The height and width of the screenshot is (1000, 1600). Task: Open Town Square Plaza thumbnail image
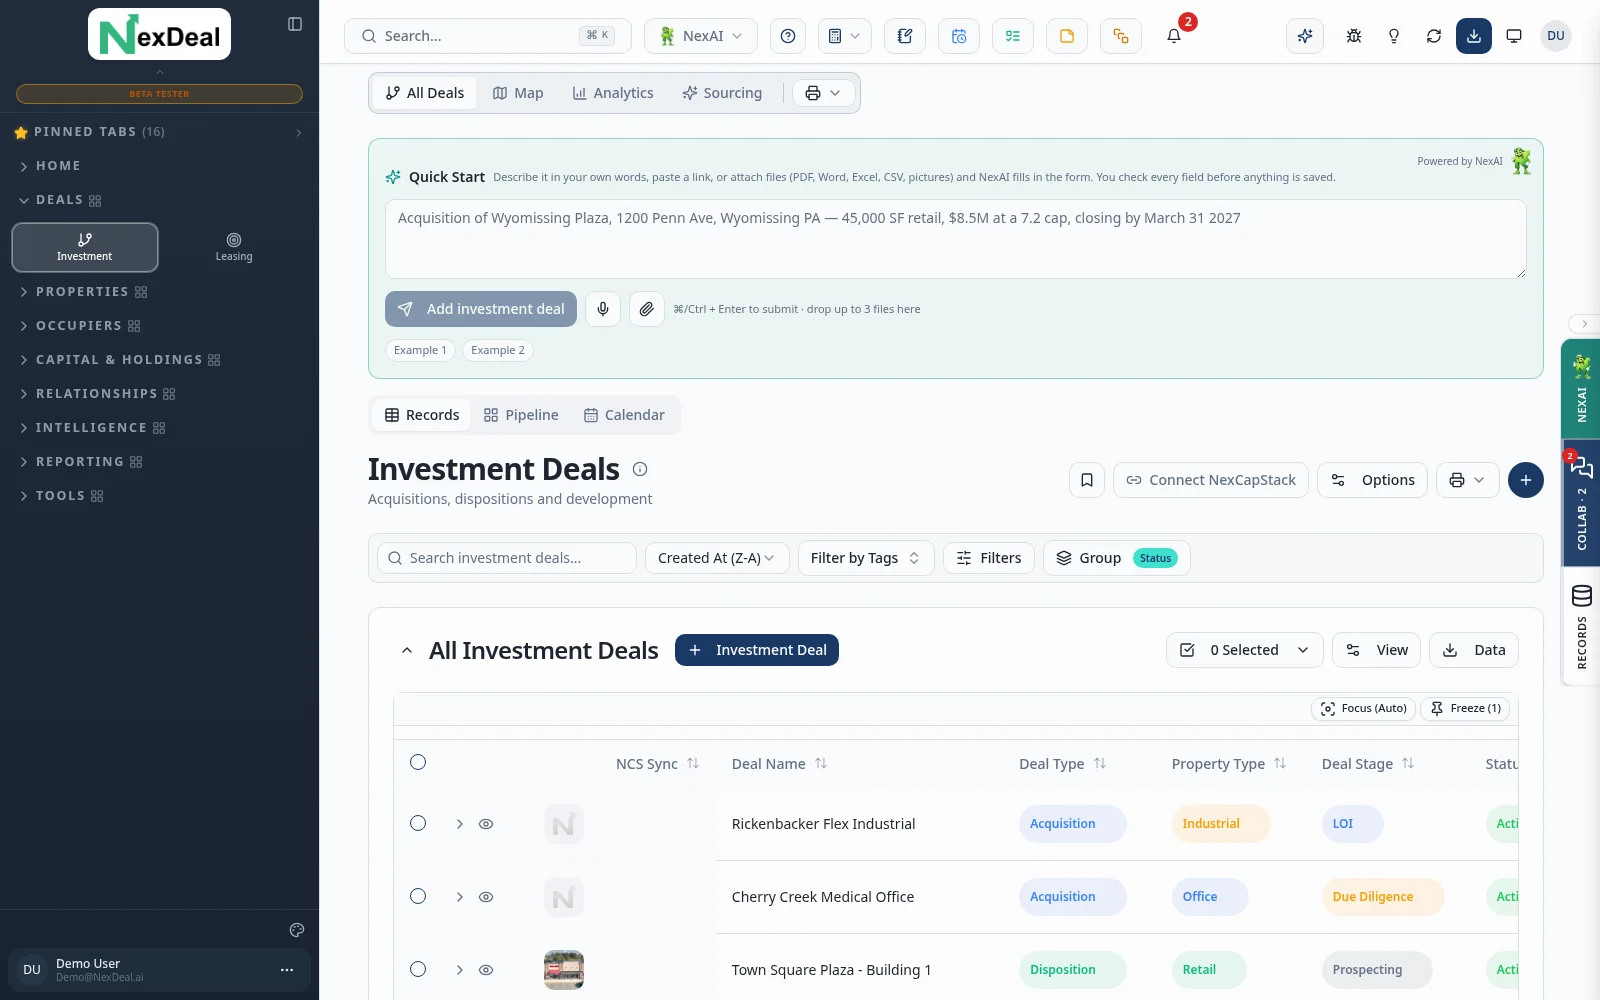pyautogui.click(x=564, y=970)
